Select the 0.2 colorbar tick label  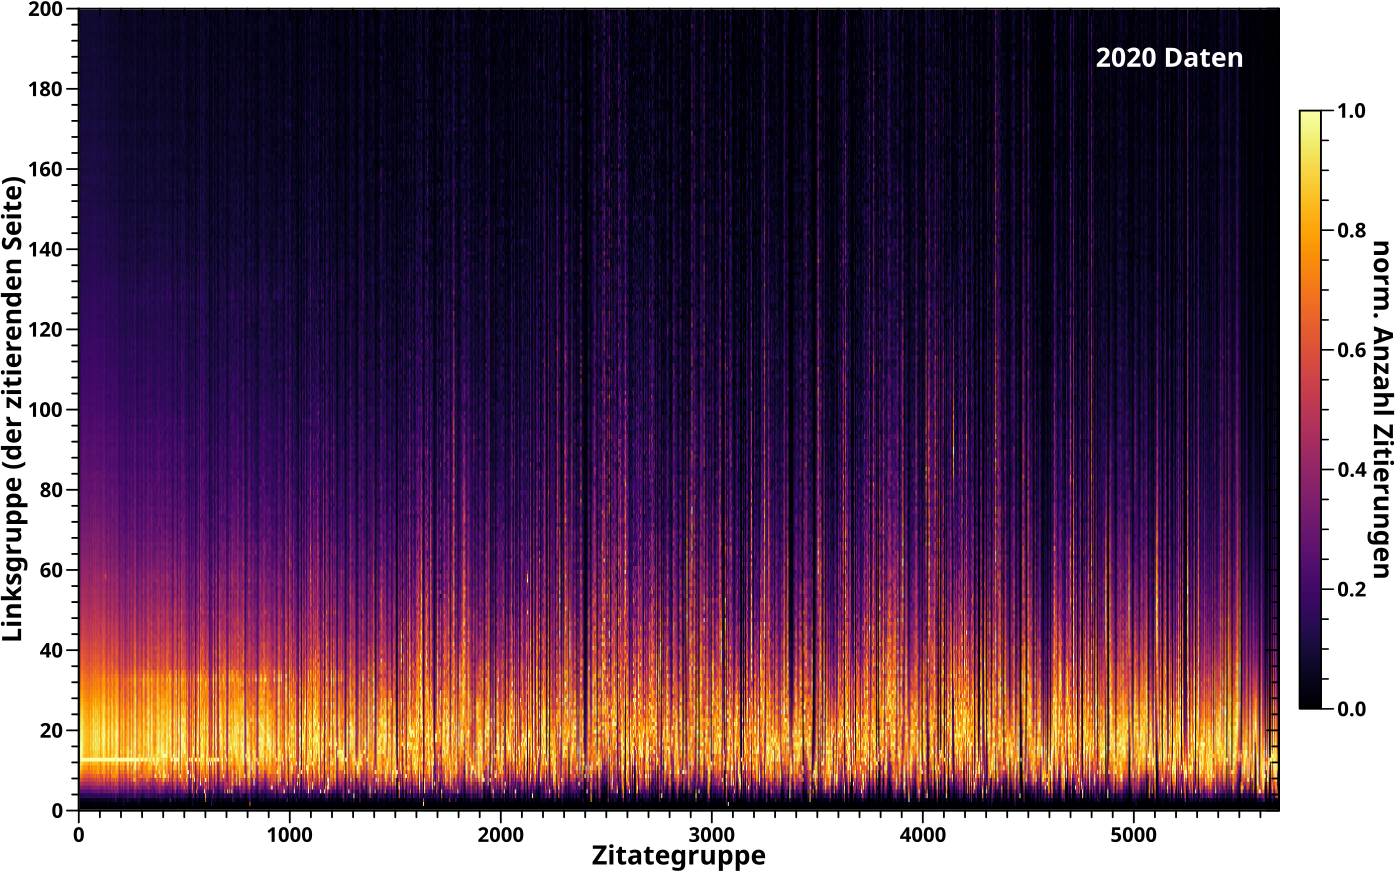pyautogui.click(x=1351, y=590)
